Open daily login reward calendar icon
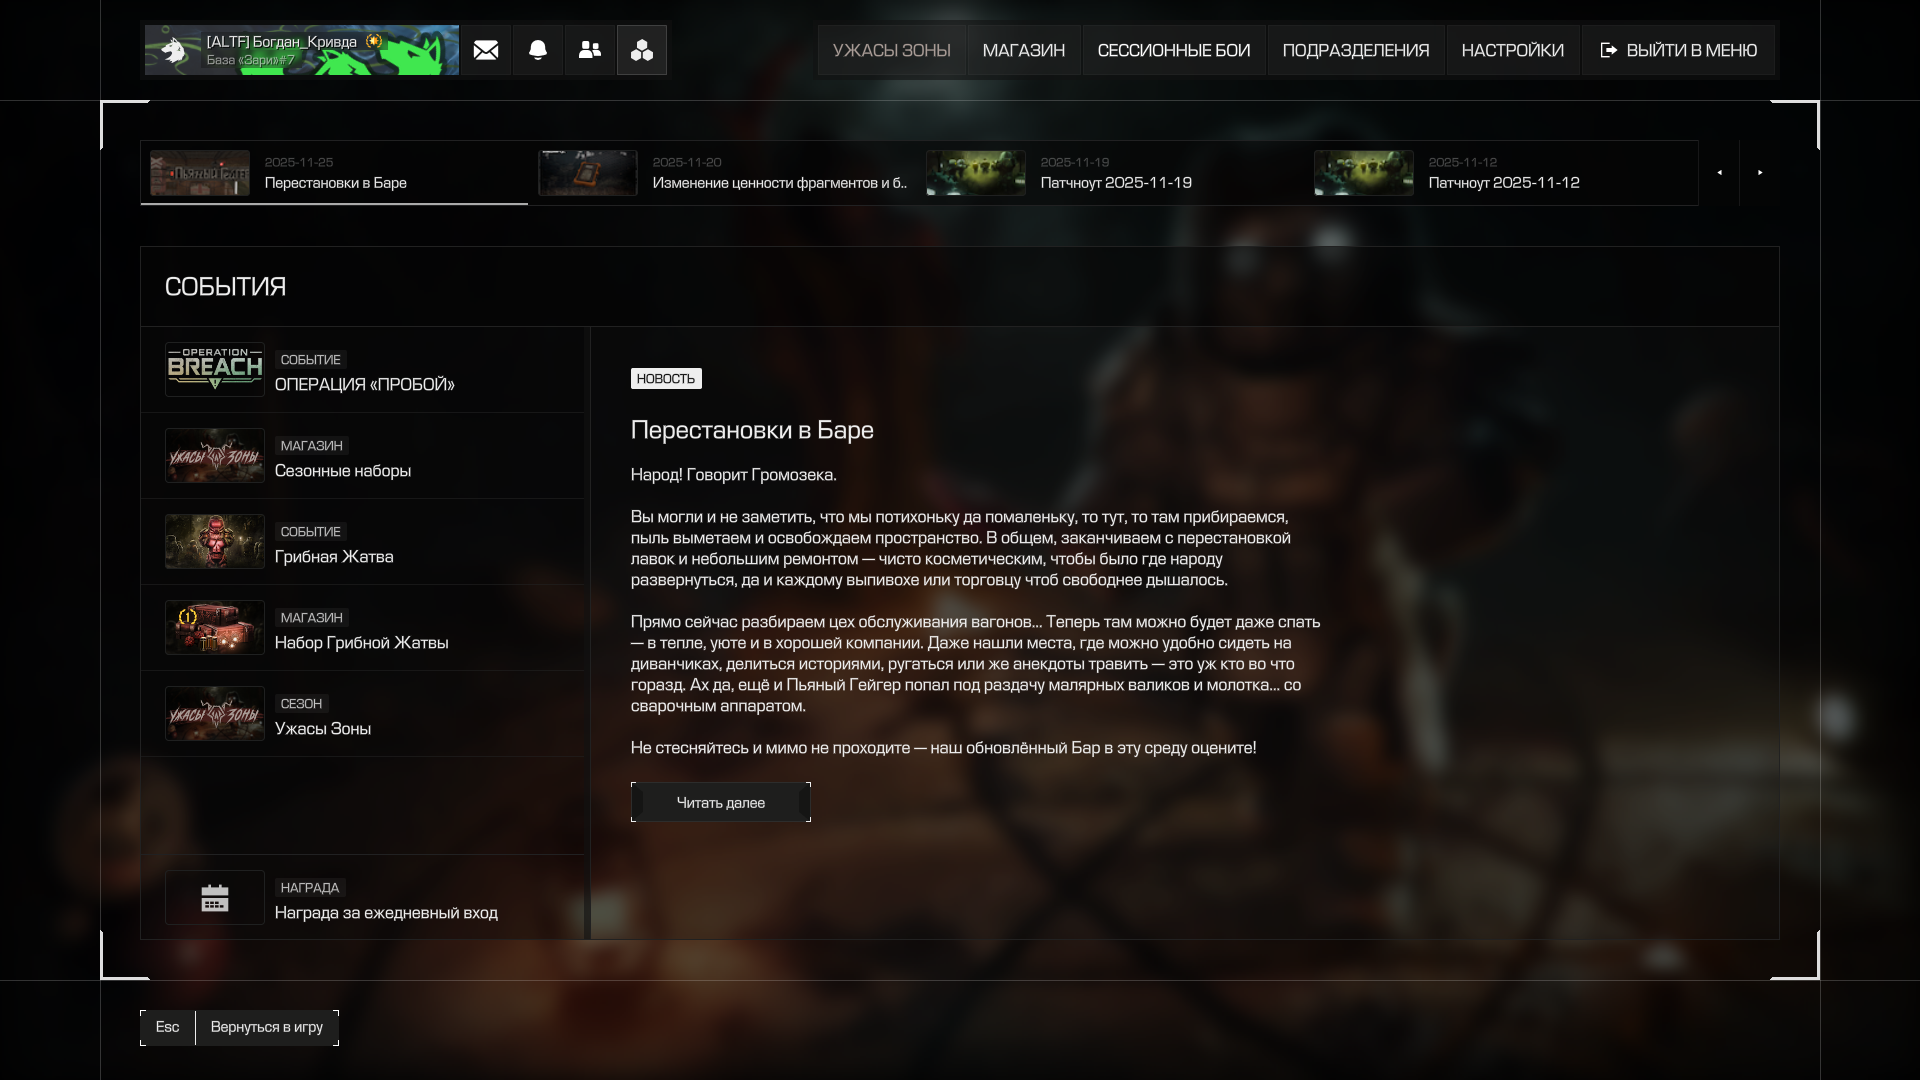 coord(215,898)
